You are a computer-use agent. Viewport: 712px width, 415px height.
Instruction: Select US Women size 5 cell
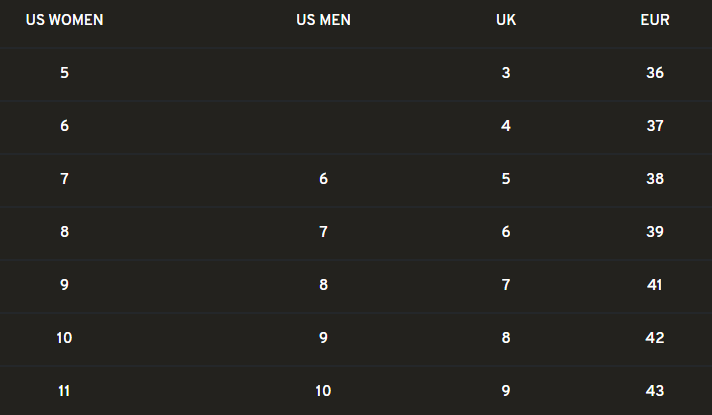64,73
